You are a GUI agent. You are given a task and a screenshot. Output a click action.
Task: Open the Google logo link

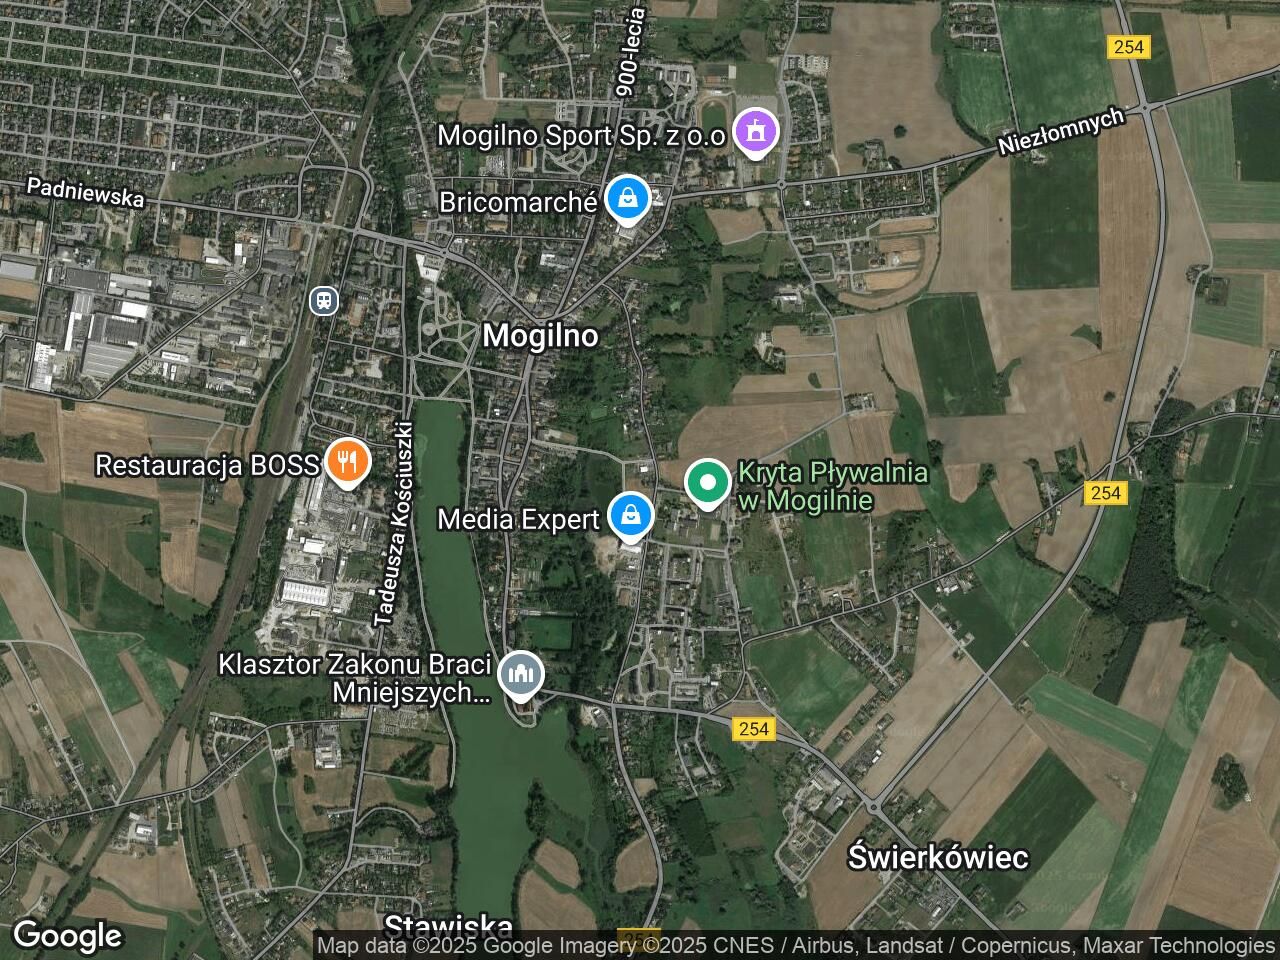pos(67,936)
